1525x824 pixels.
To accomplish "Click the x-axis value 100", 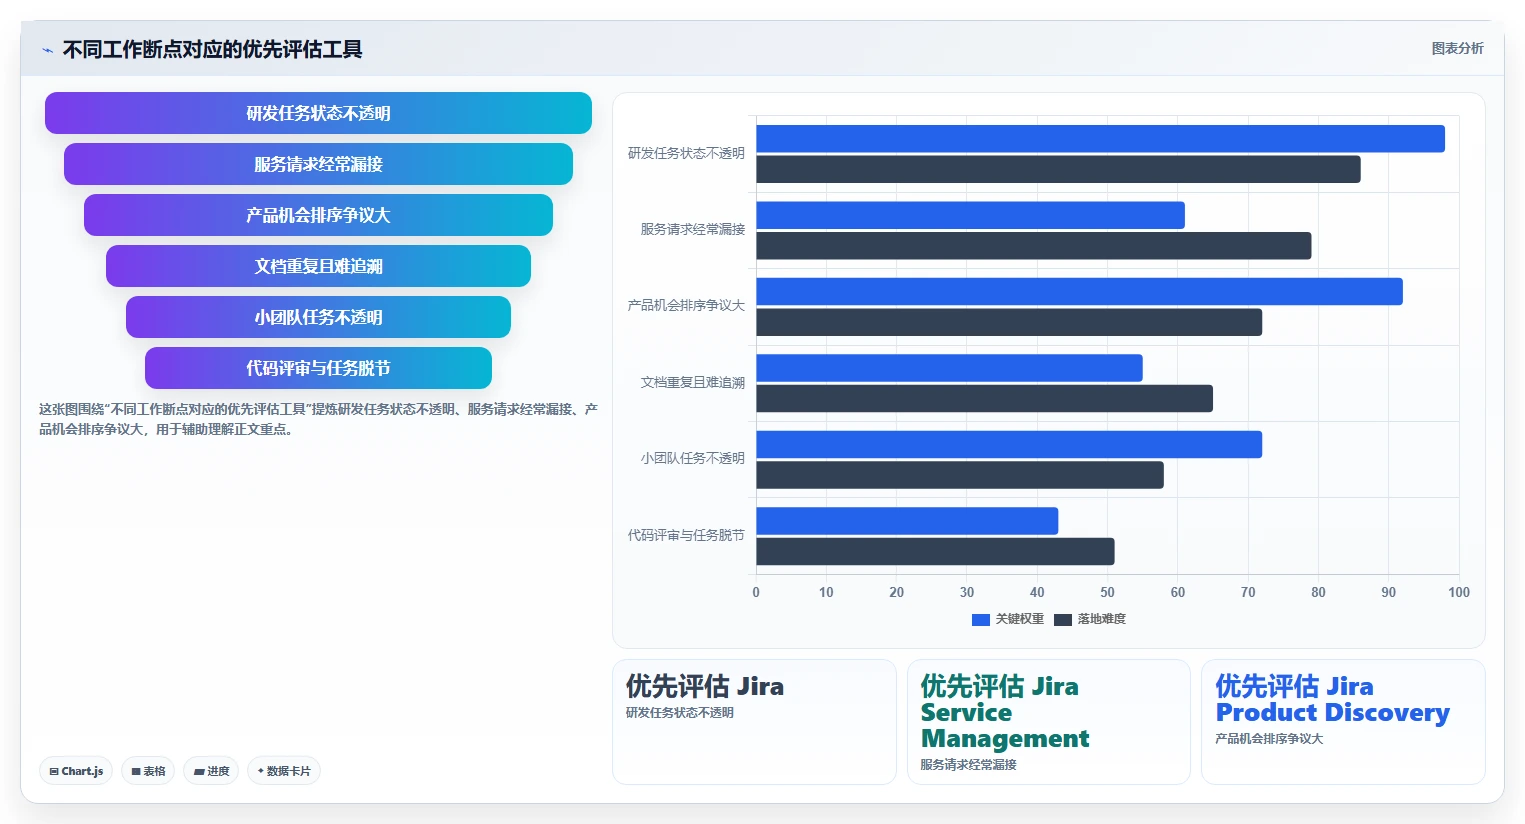I will click(1459, 592).
